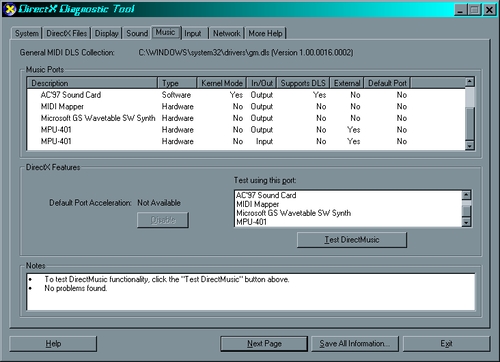
Task: Click the Software type cell for AC'97
Action: (x=176, y=95)
